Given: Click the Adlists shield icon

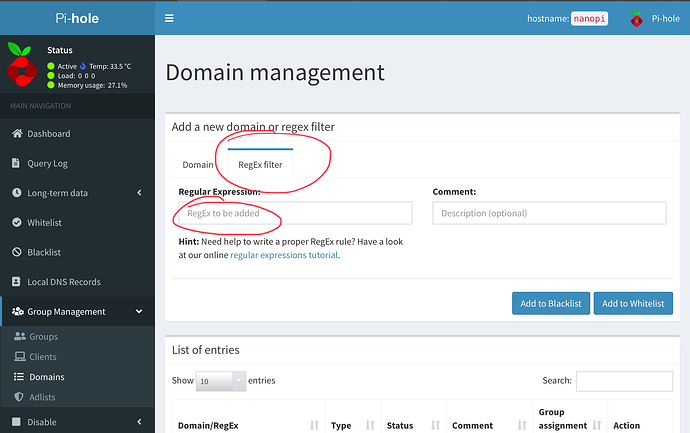Looking at the screenshot, I should [18, 397].
